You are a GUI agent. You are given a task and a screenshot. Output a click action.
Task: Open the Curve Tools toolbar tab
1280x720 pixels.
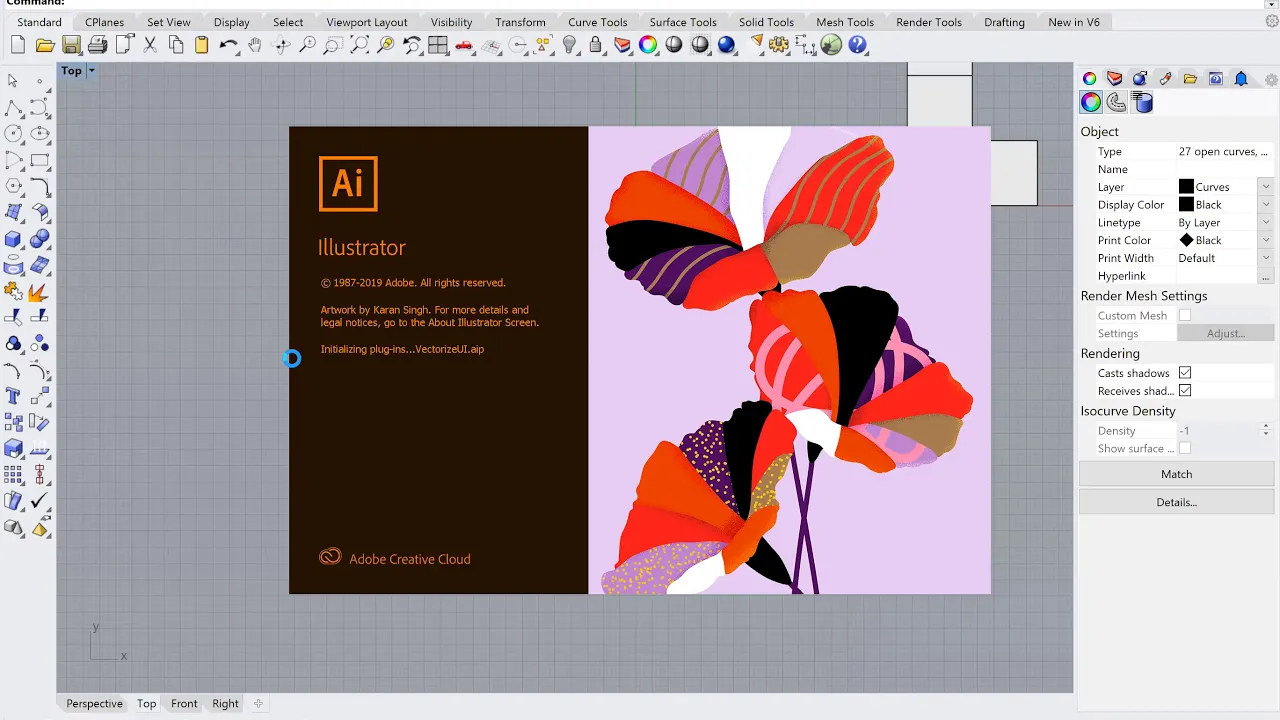tap(598, 22)
